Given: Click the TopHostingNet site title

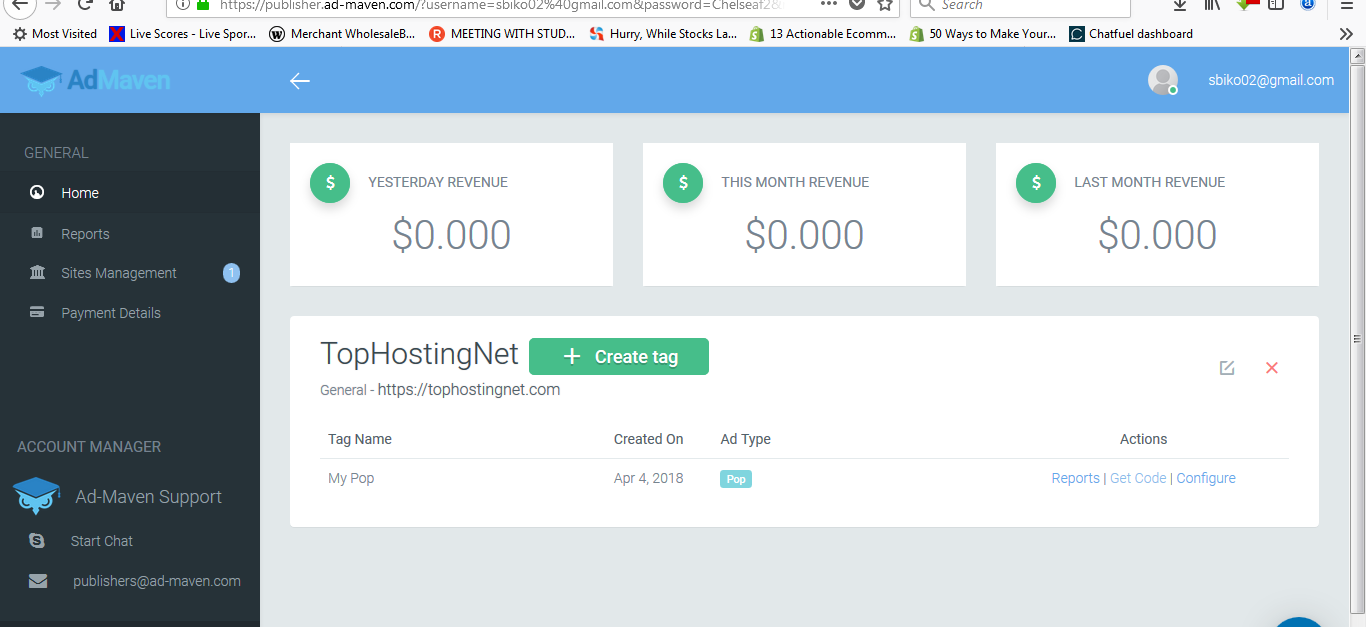Looking at the screenshot, I should coord(420,354).
